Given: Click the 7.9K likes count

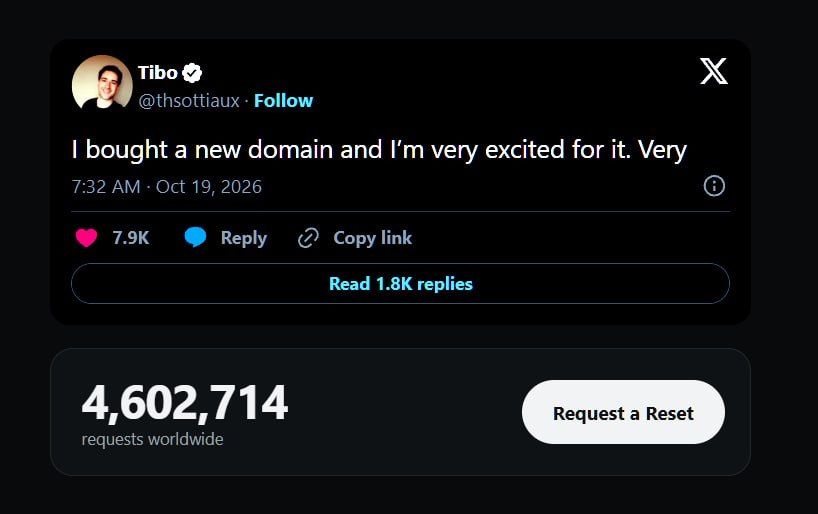Looking at the screenshot, I should pyautogui.click(x=131, y=238).
